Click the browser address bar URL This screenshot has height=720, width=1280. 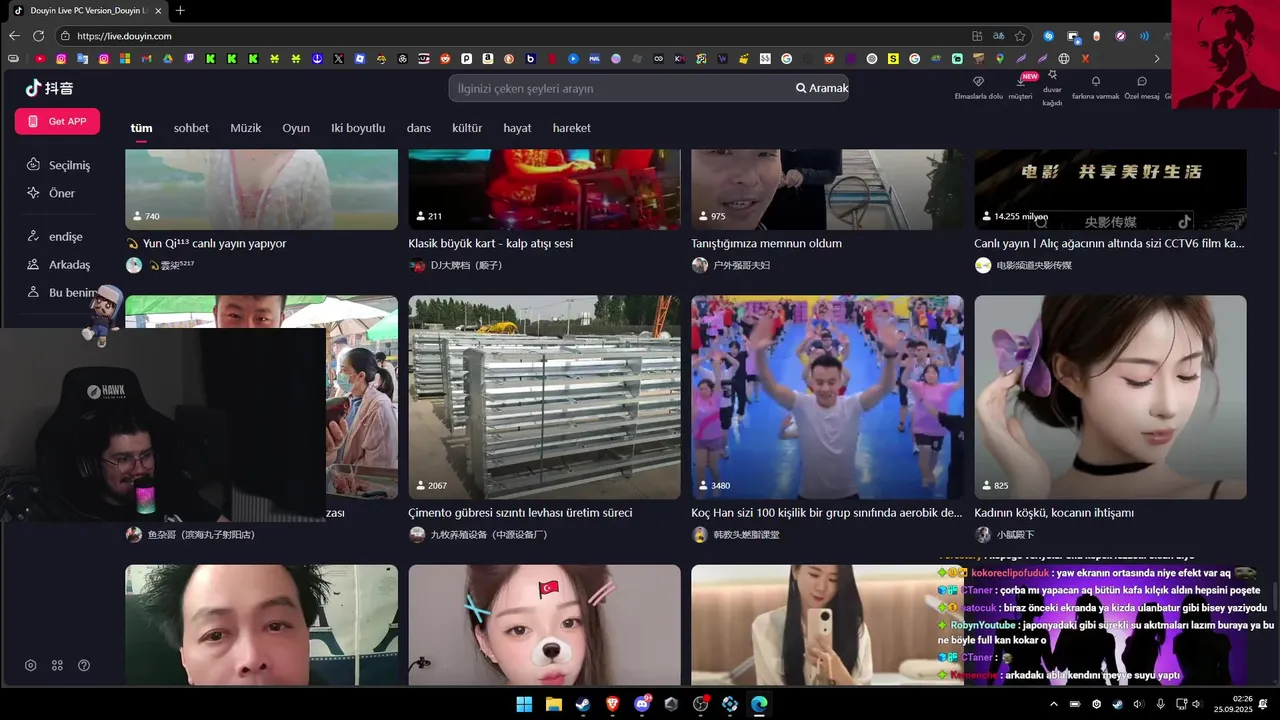[124, 36]
